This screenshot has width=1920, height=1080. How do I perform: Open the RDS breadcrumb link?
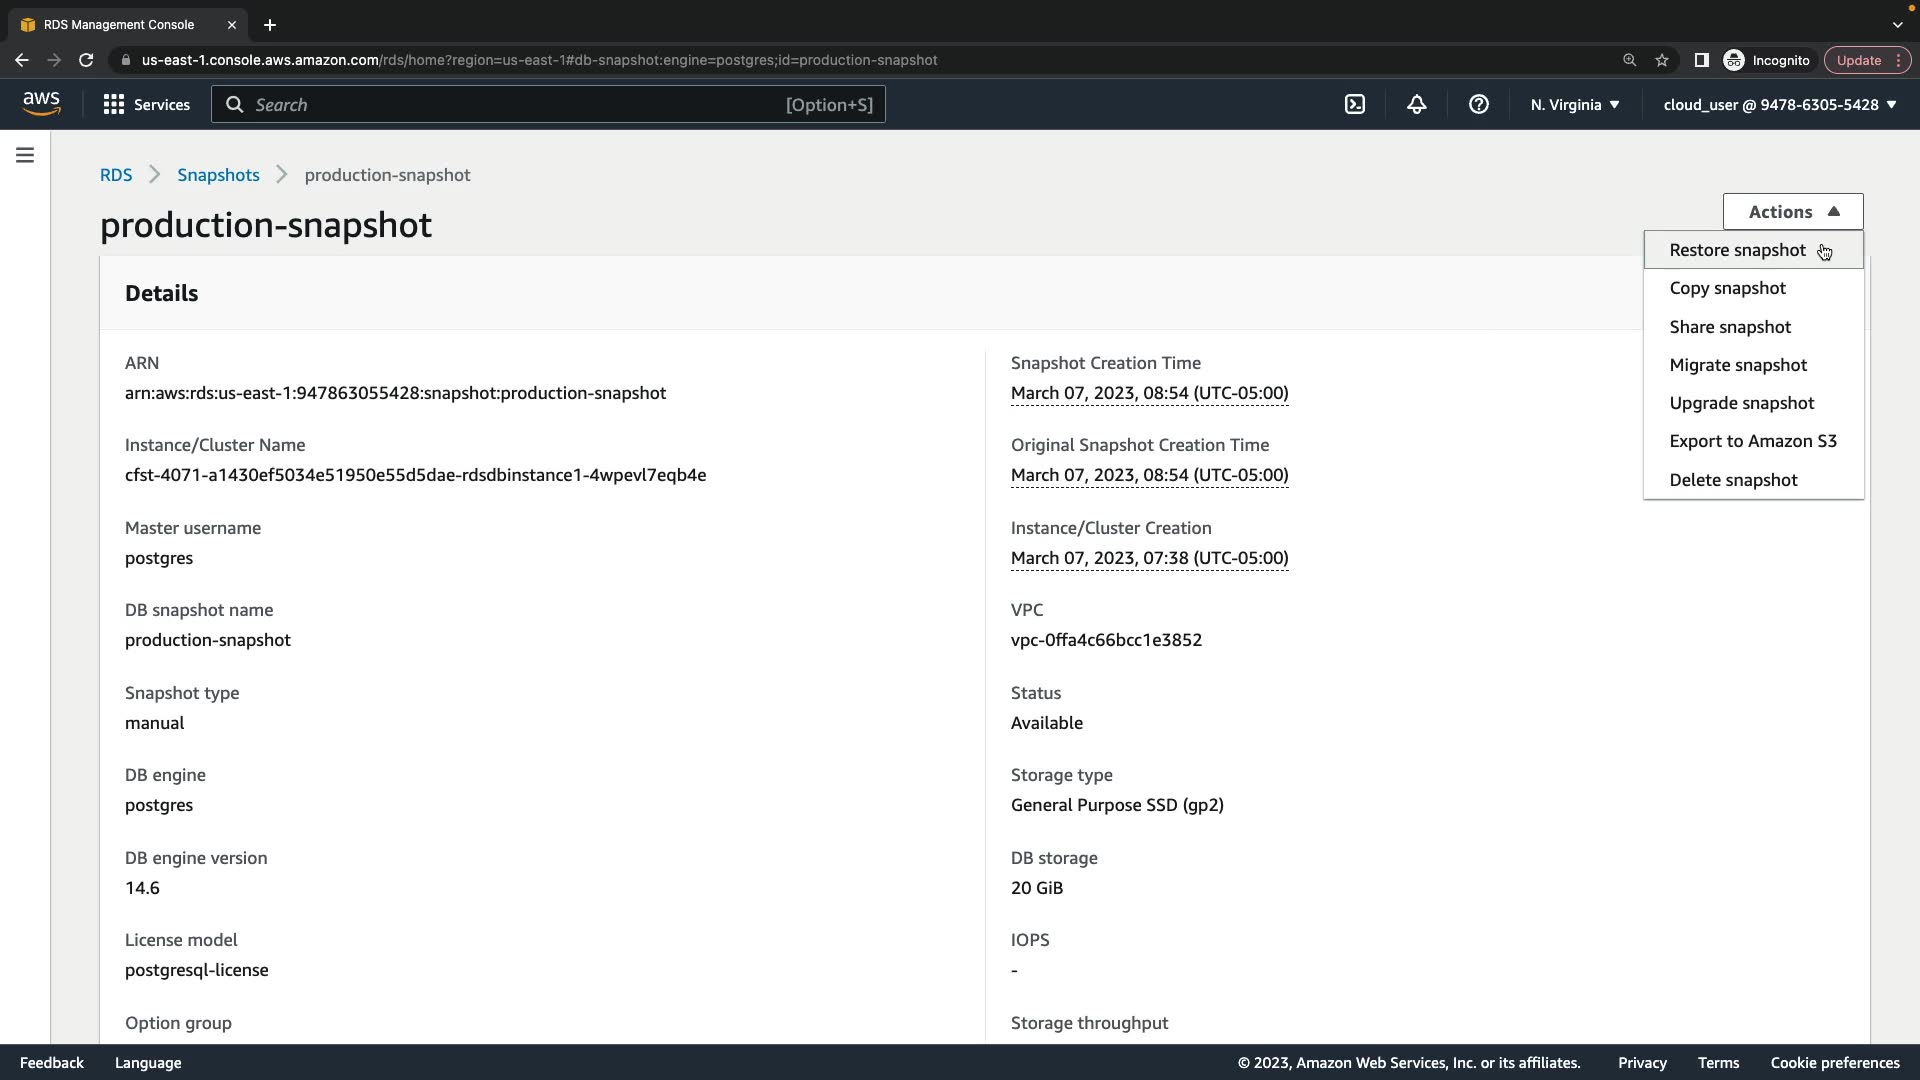[x=116, y=175]
